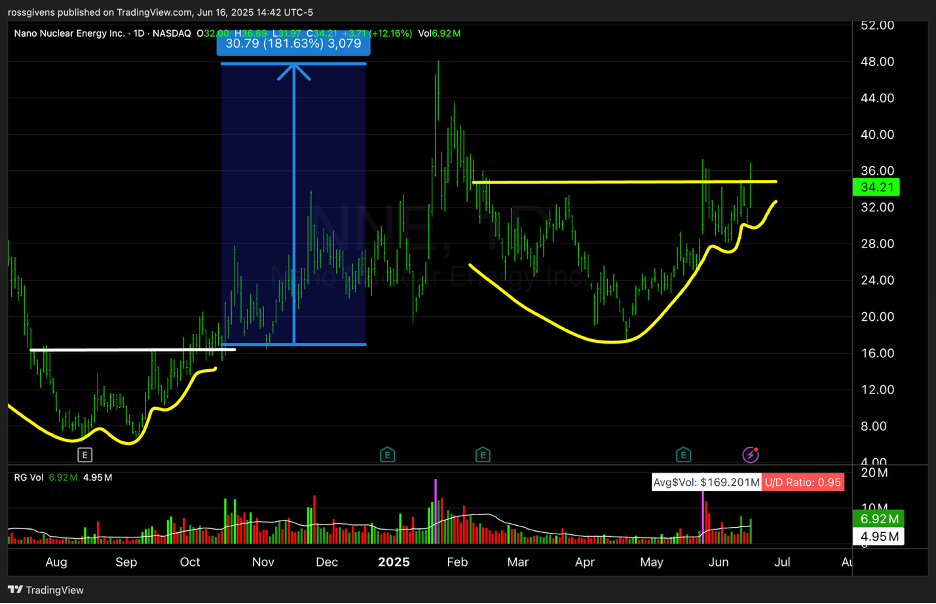Viewport: 936px width, 604px height.
Task: Click the C34.21 close value in the legend
Action: 322,33
